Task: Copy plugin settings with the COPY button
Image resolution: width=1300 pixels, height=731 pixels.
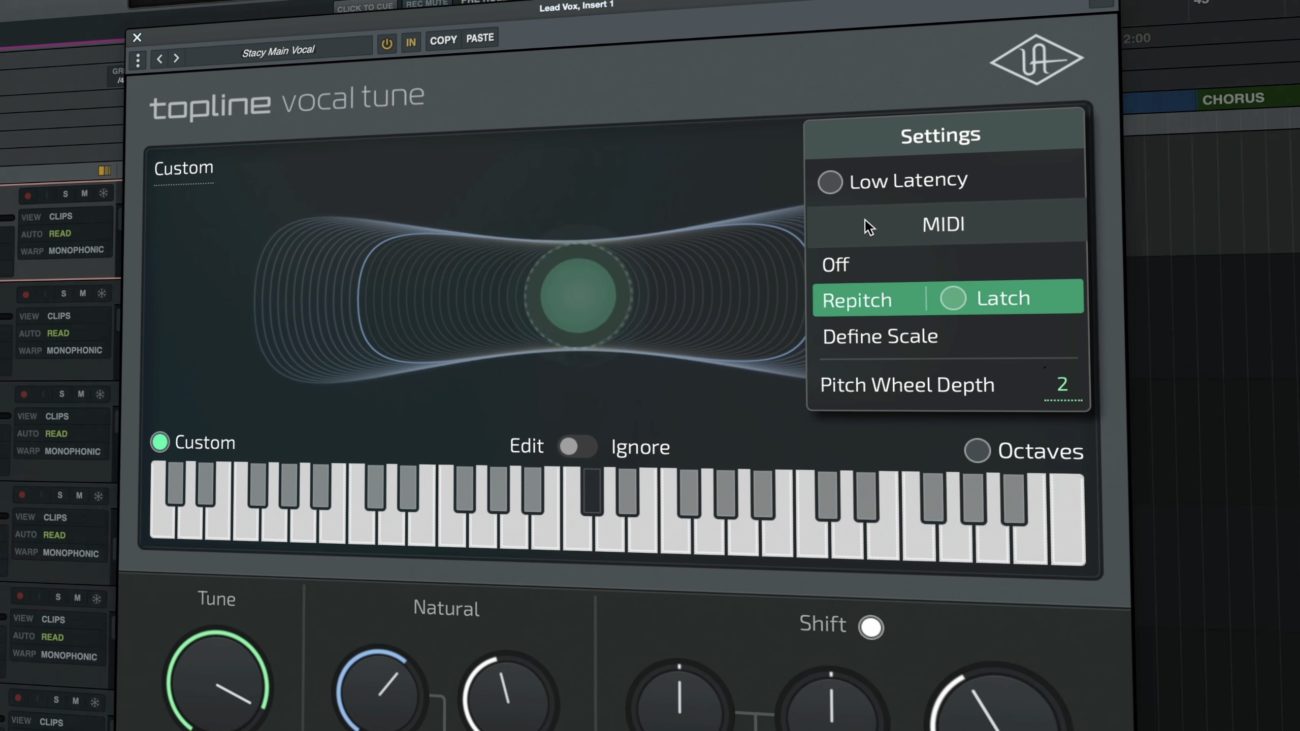Action: pos(443,40)
